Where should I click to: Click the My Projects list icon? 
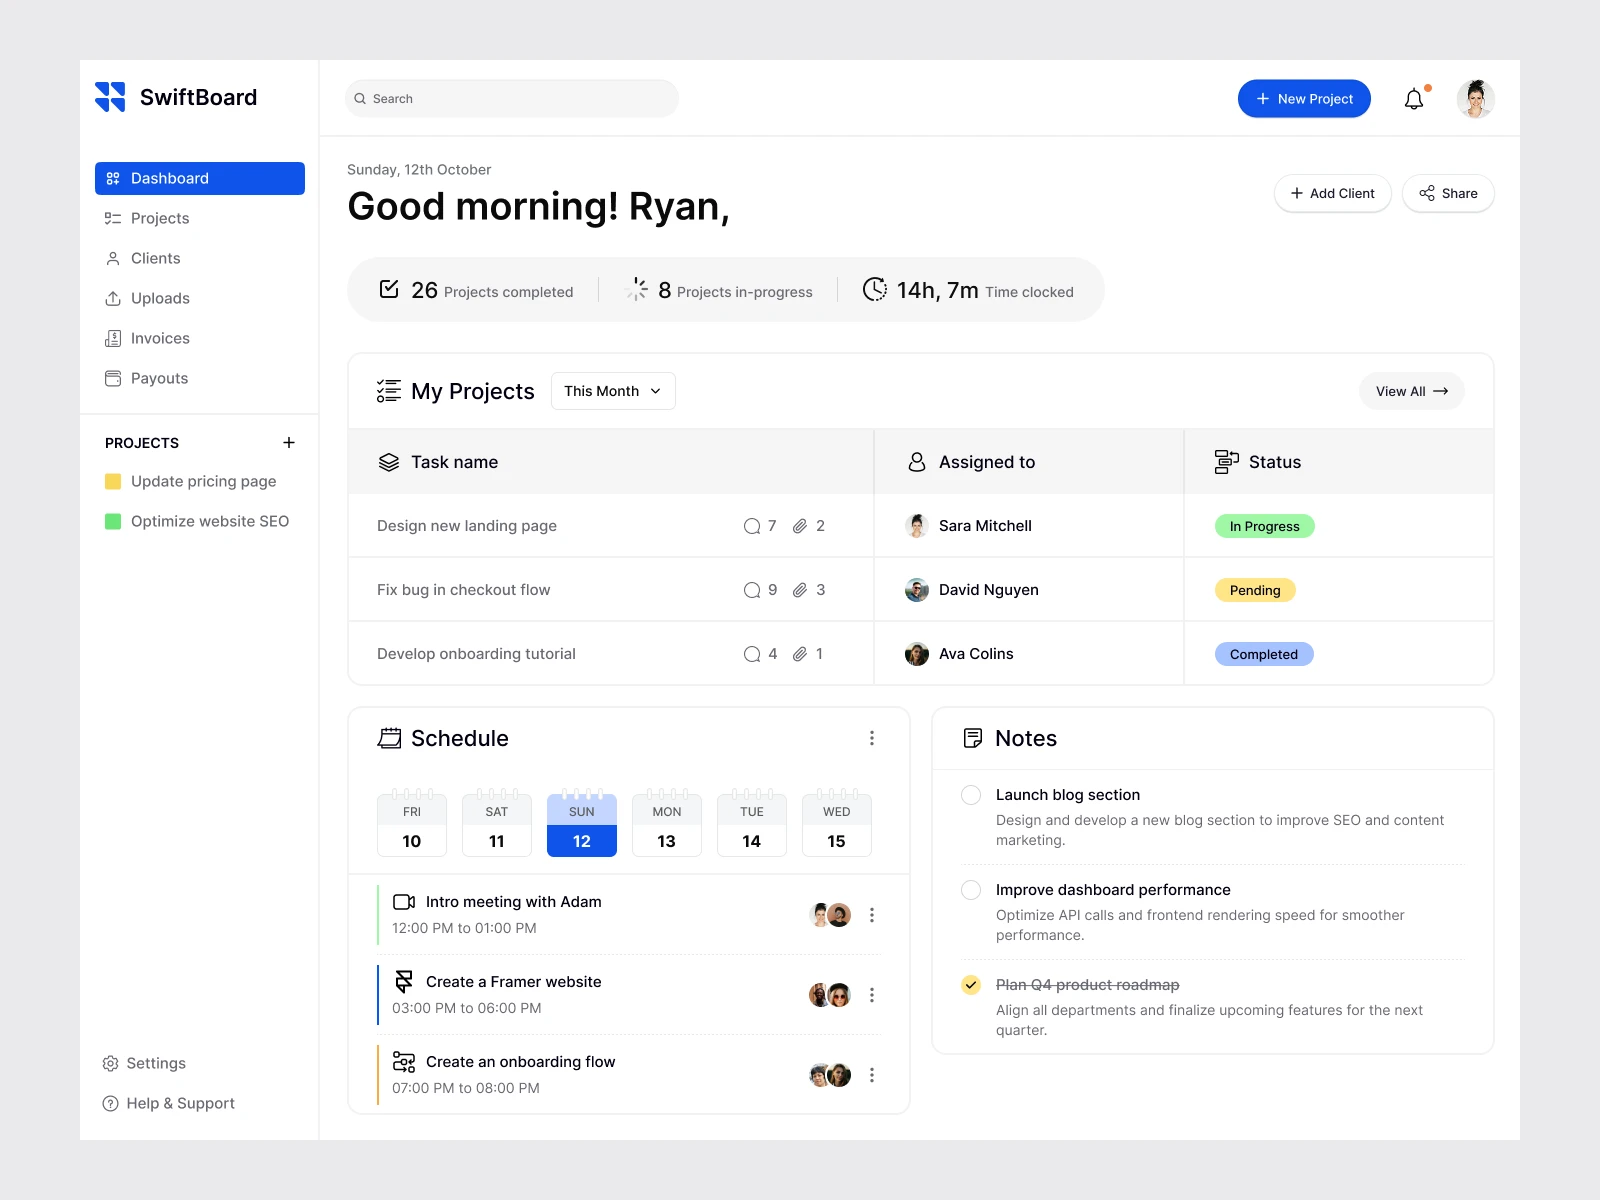pyautogui.click(x=389, y=391)
